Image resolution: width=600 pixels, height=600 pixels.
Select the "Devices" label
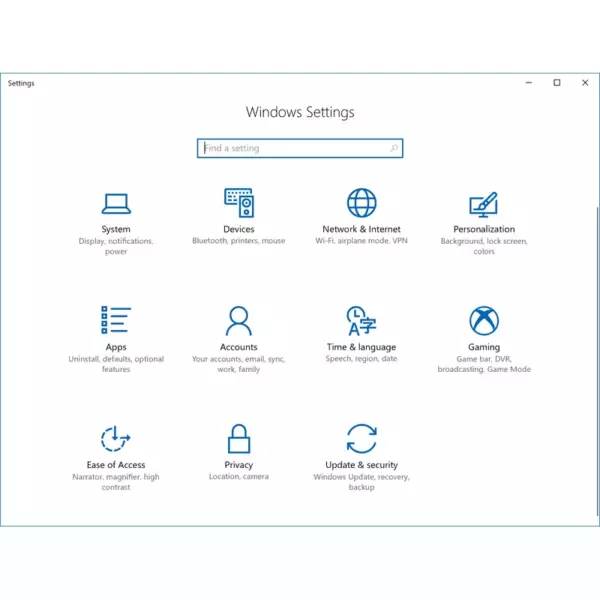click(239, 229)
